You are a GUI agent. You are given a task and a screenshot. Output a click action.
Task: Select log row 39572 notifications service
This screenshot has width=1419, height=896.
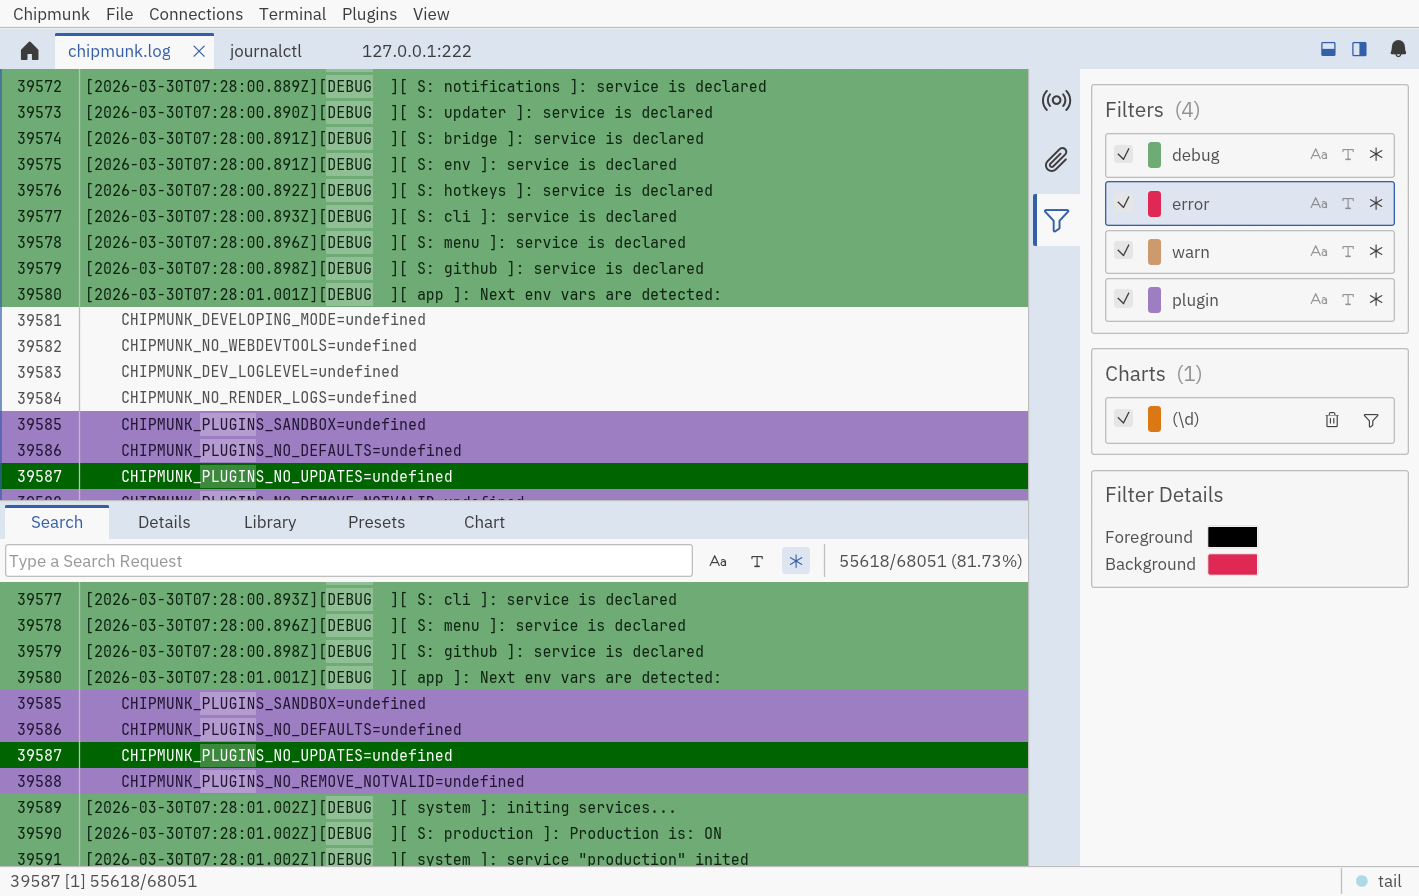(x=514, y=86)
